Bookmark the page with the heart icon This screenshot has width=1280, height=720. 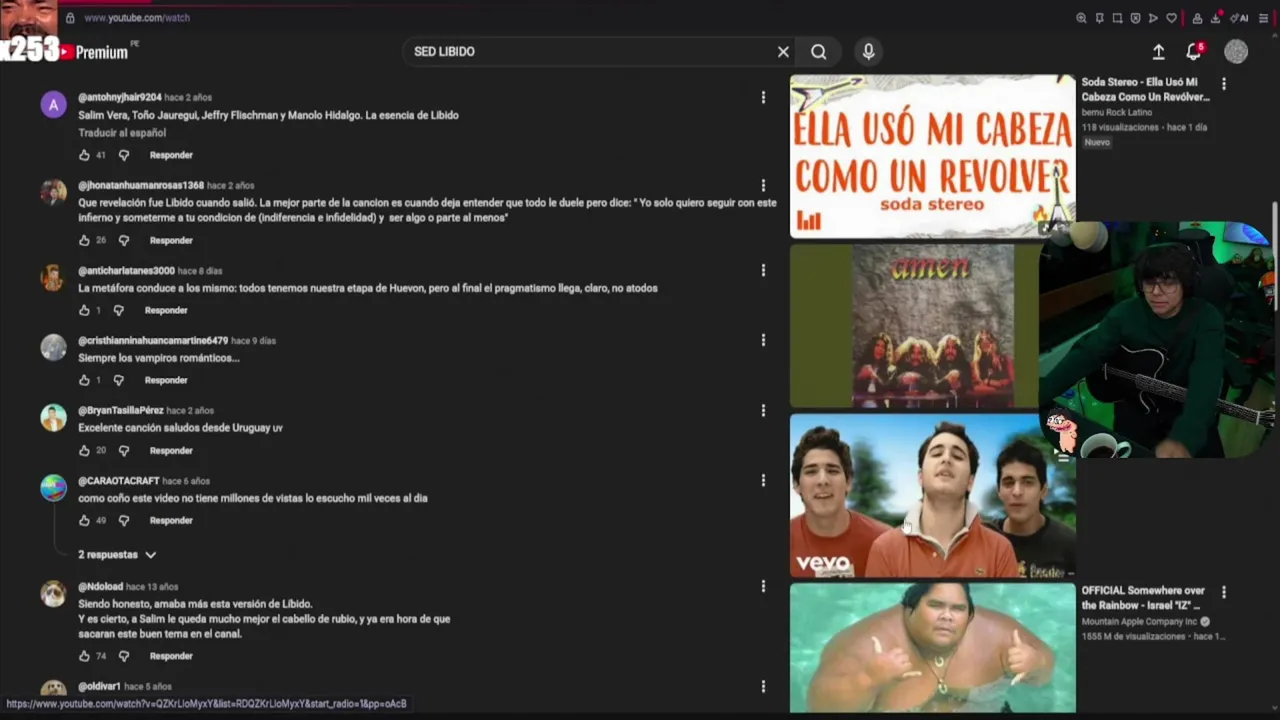(1171, 18)
